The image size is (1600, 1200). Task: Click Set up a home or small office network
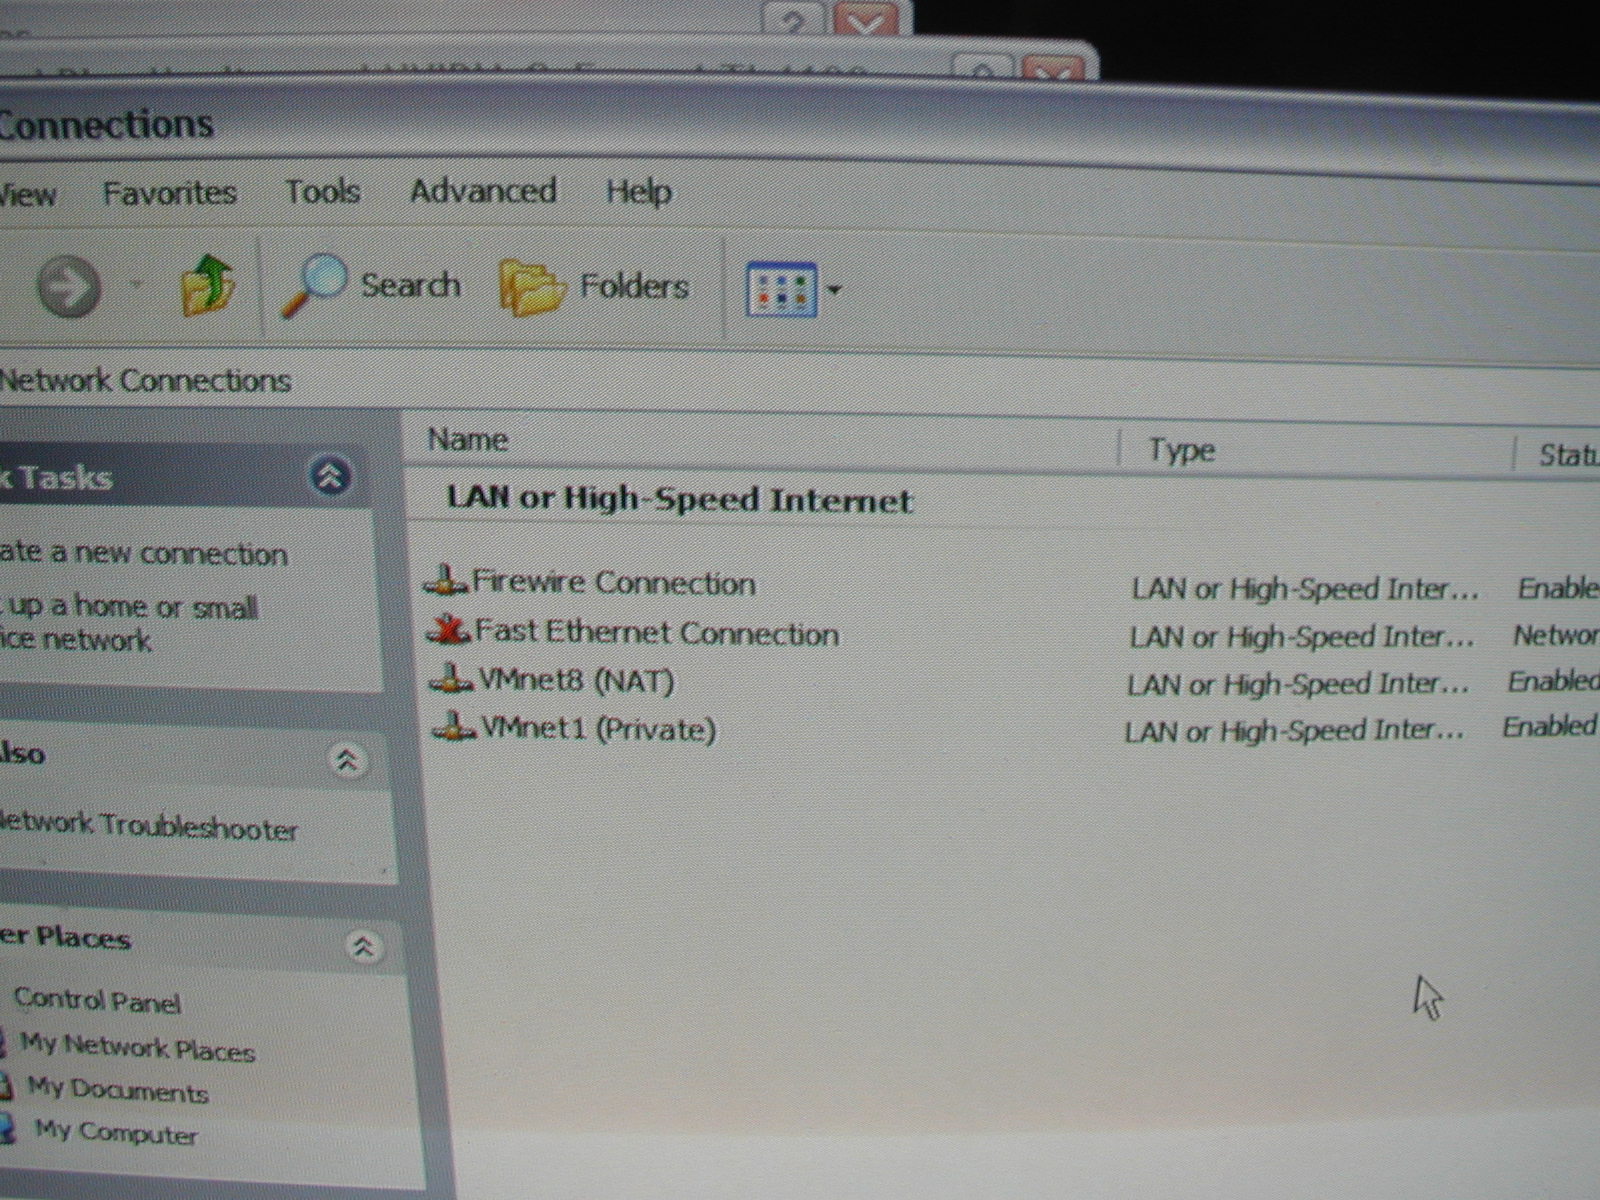[x=129, y=622]
